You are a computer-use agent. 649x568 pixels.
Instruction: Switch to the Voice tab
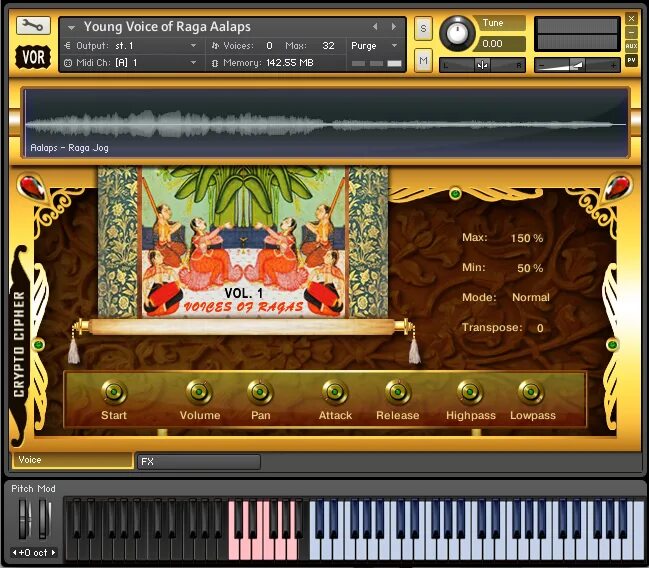click(72, 460)
